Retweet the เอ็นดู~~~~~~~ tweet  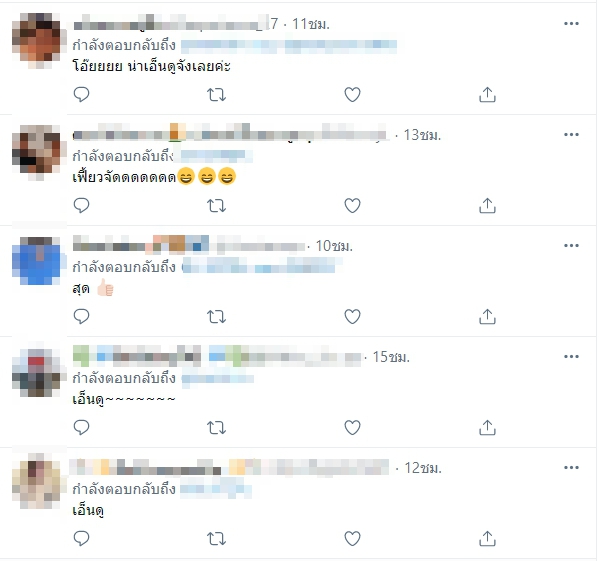tap(216, 428)
